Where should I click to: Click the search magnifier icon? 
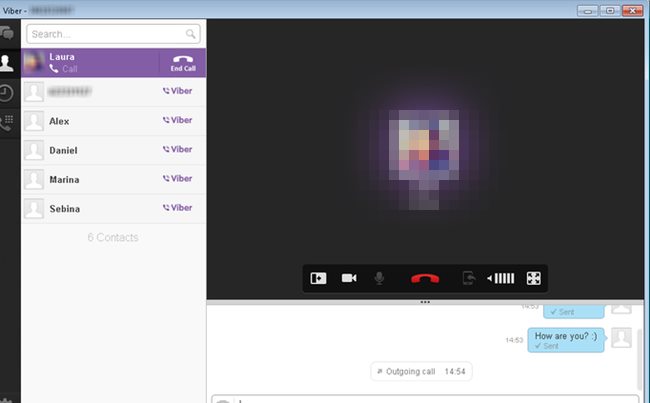click(x=190, y=34)
